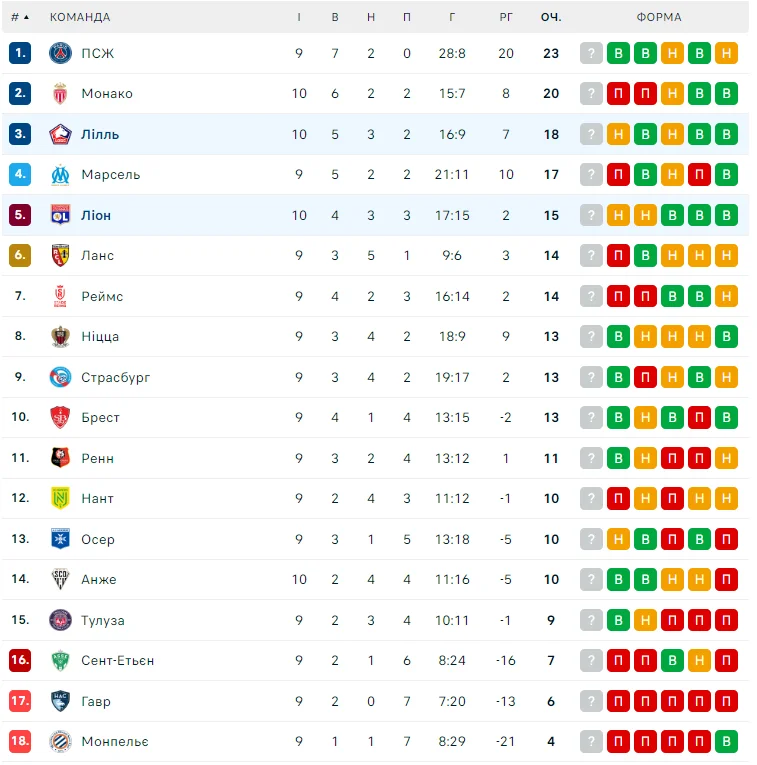The width and height of the screenshot is (757, 765).
Task: Click the Nice team crest
Action: coord(61,337)
